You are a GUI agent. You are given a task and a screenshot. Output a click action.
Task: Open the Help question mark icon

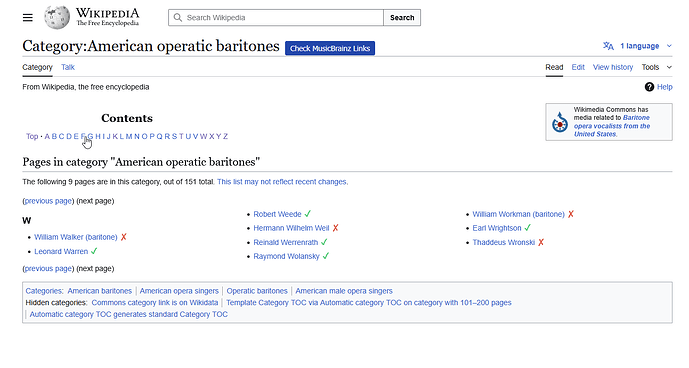(649, 87)
